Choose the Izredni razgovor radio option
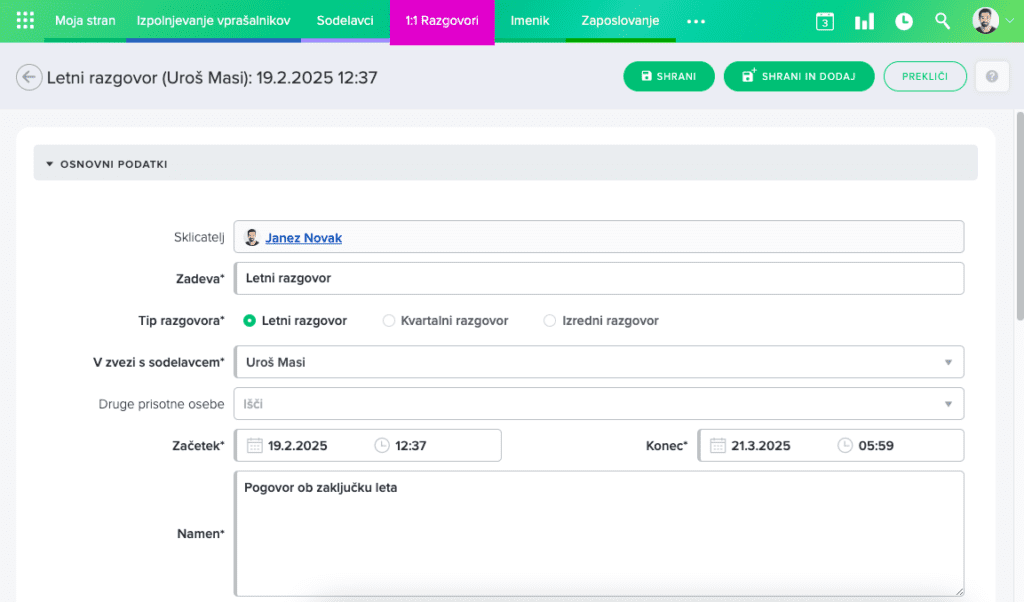The height and width of the screenshot is (602, 1024). coord(550,321)
